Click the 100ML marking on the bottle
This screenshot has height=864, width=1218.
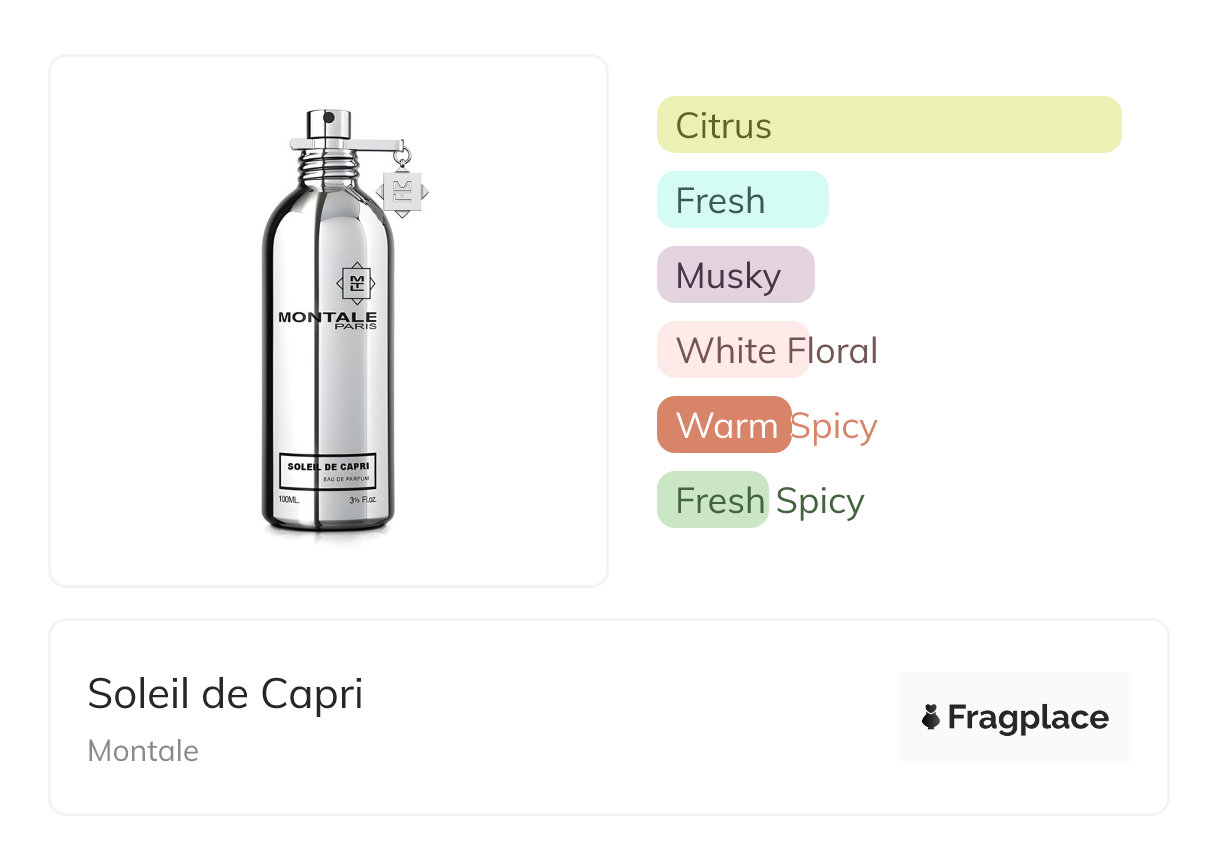[x=289, y=498]
